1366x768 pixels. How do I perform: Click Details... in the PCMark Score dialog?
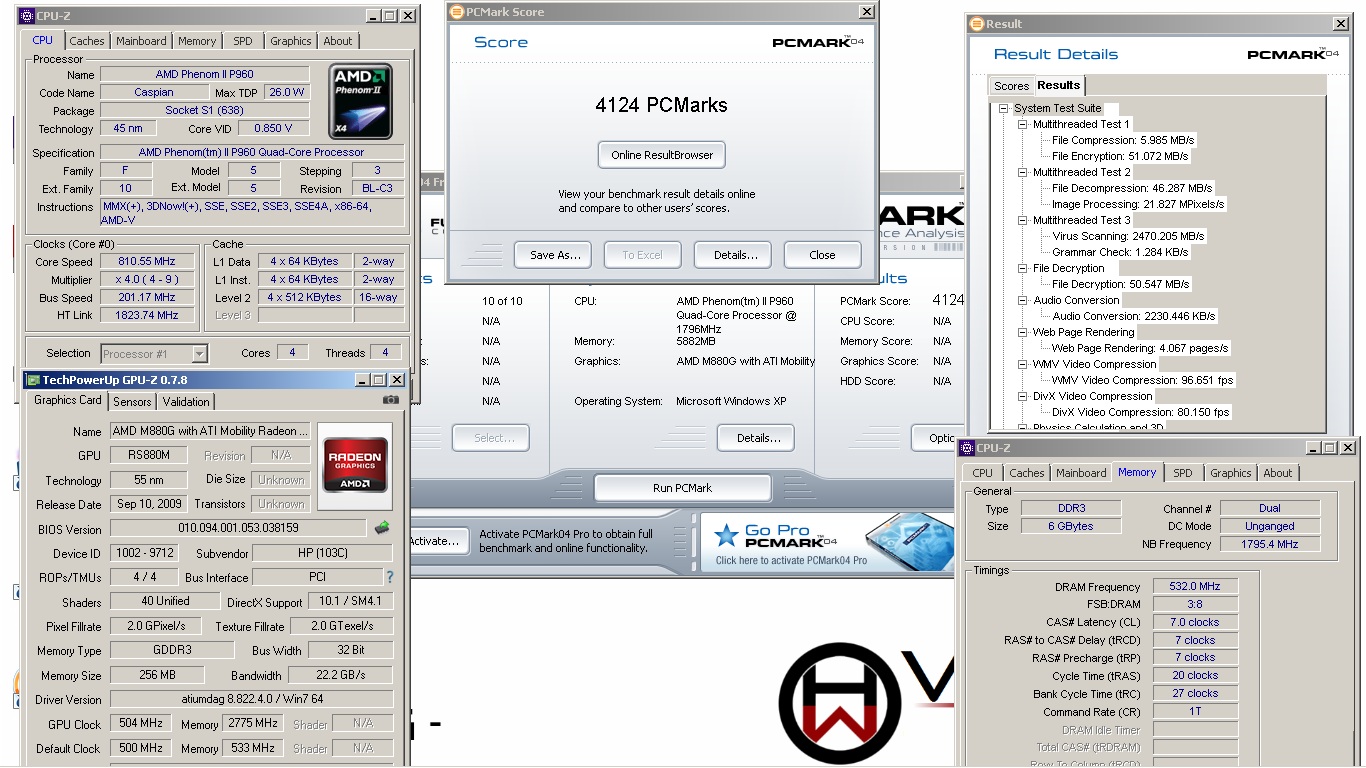(733, 255)
